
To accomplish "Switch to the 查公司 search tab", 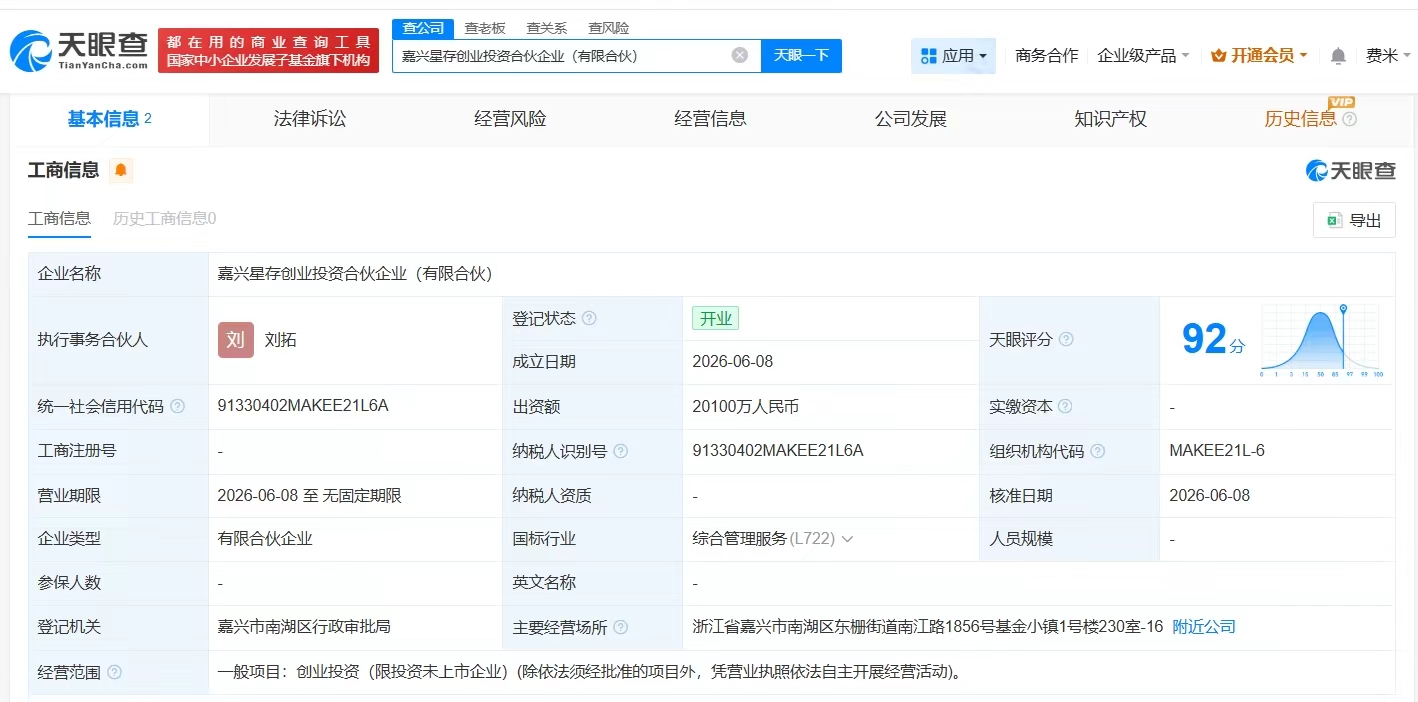I will click(x=423, y=28).
